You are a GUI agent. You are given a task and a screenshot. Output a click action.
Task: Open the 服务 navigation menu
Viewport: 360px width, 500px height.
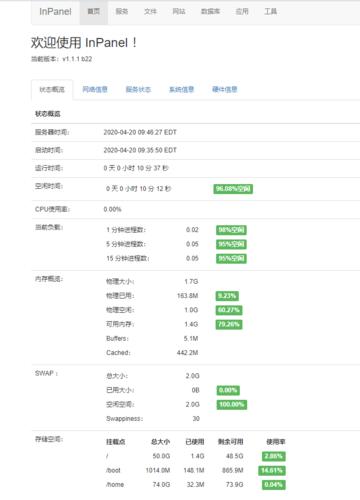point(122,12)
